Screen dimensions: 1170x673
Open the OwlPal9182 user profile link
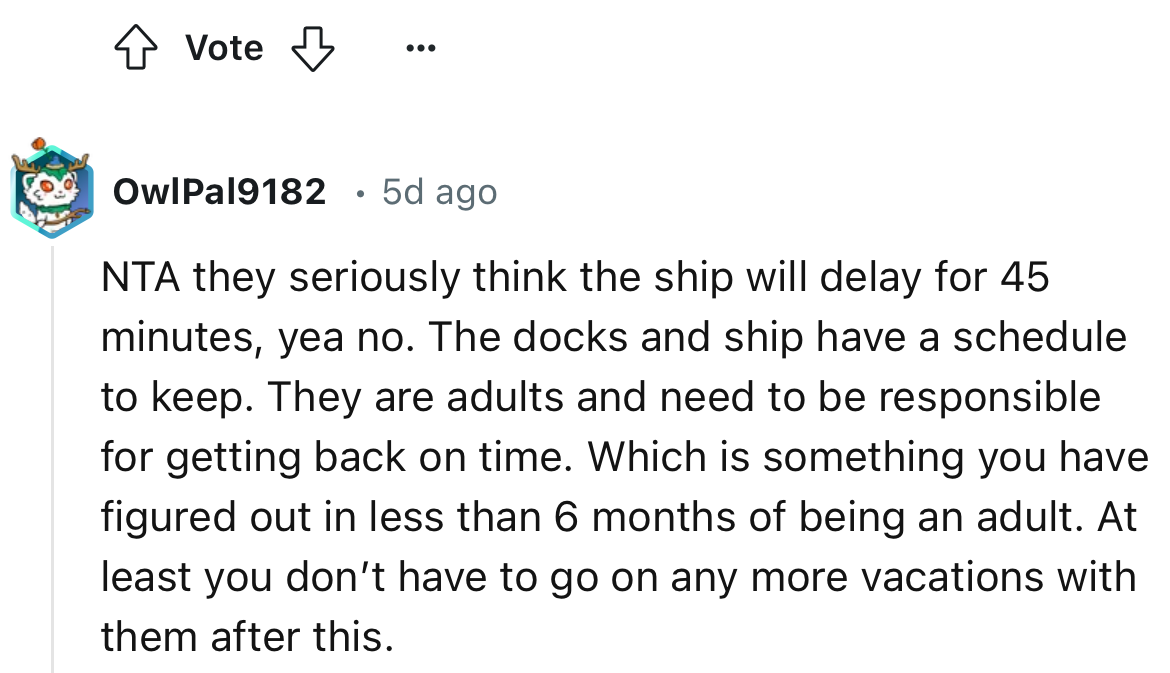[220, 191]
